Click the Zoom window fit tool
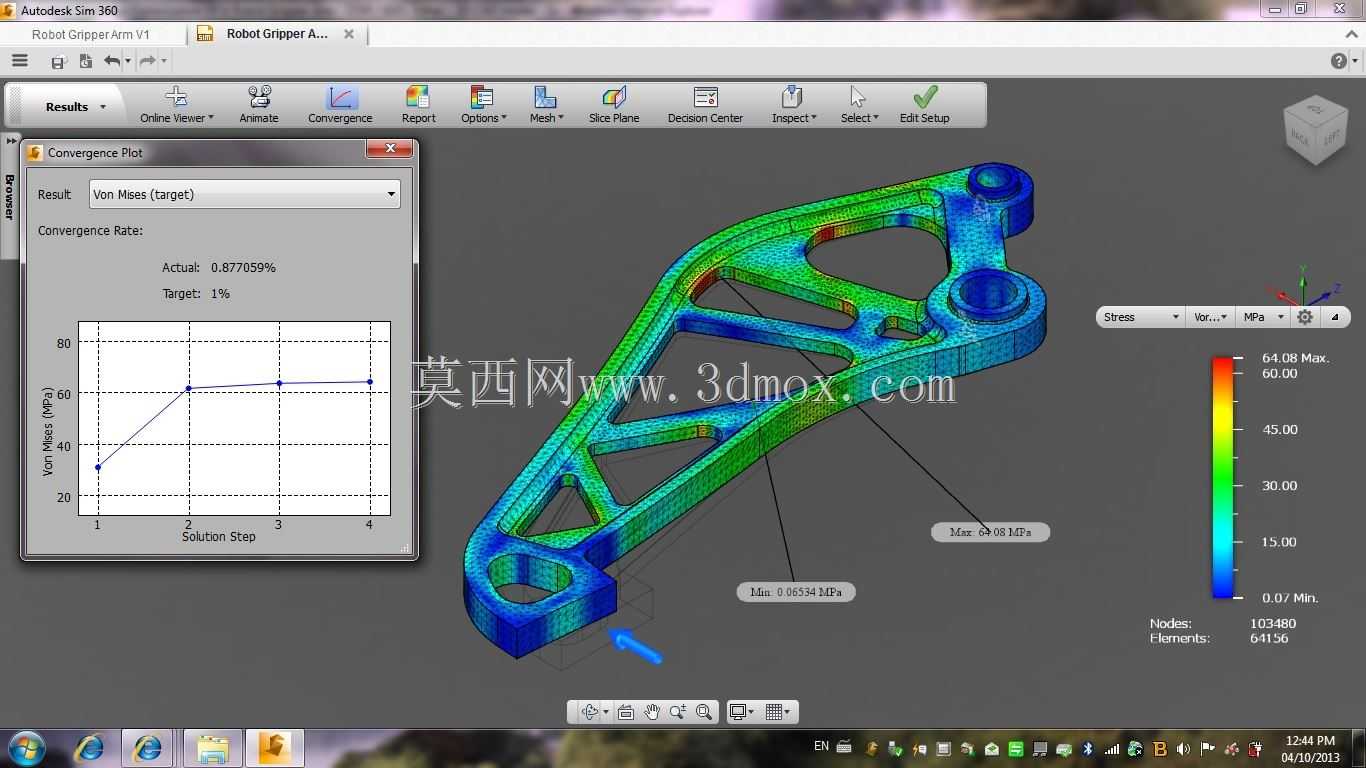This screenshot has width=1366, height=768. click(704, 712)
